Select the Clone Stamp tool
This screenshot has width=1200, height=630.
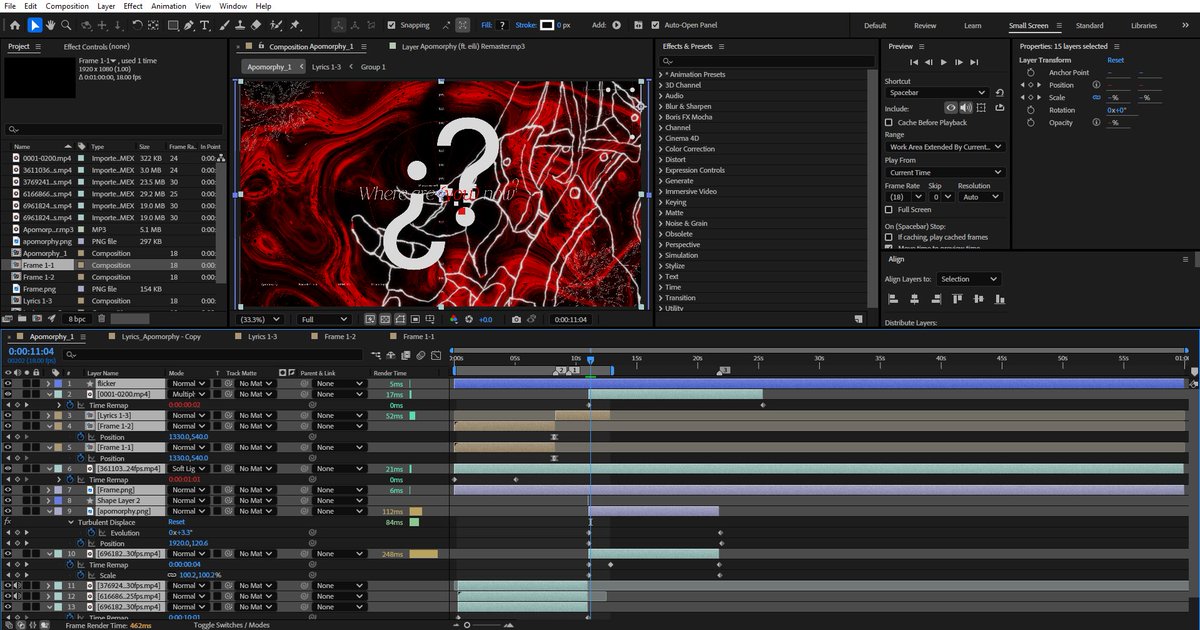click(x=241, y=25)
